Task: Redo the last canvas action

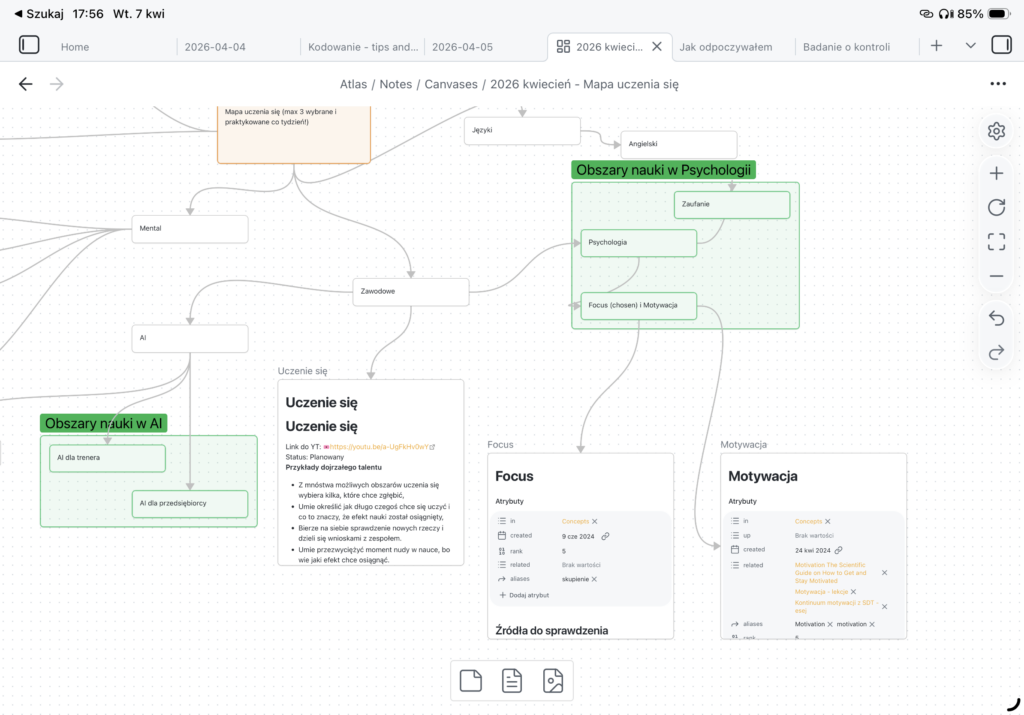Action: [x=996, y=352]
